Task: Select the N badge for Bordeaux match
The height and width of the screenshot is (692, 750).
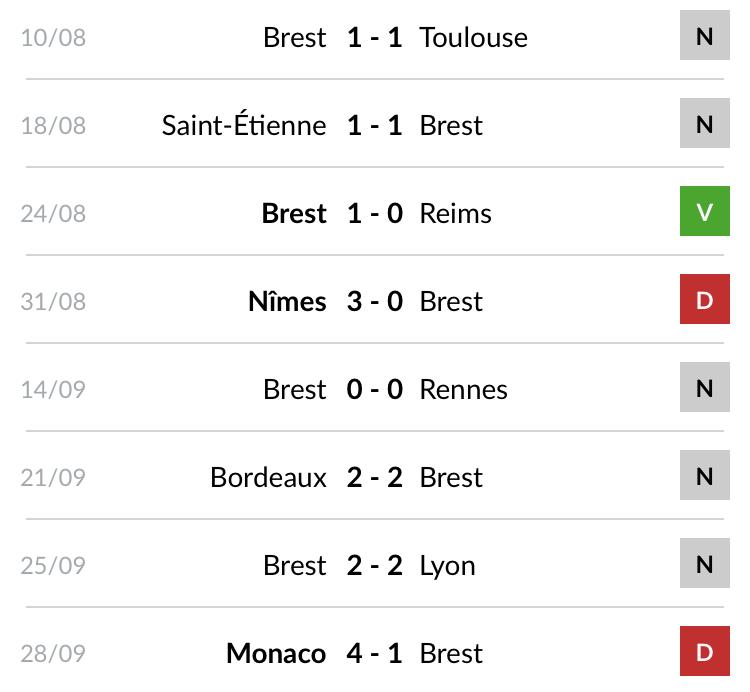Action: point(705,475)
